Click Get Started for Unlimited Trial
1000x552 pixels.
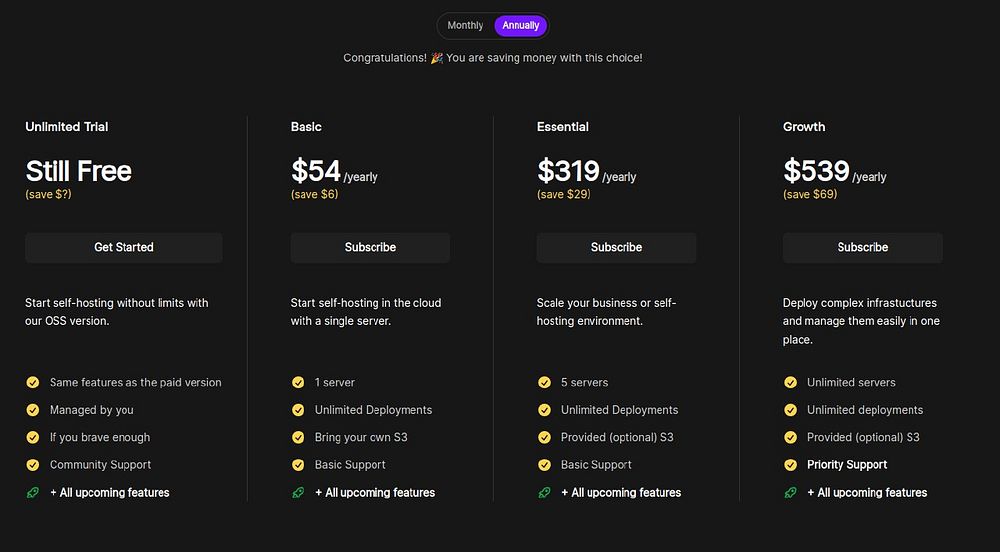[x=124, y=247]
